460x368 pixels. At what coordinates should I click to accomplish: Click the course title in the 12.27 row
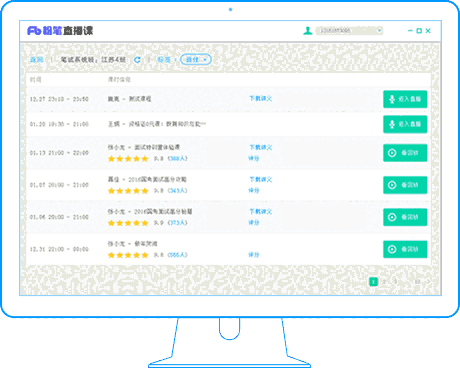point(129,99)
